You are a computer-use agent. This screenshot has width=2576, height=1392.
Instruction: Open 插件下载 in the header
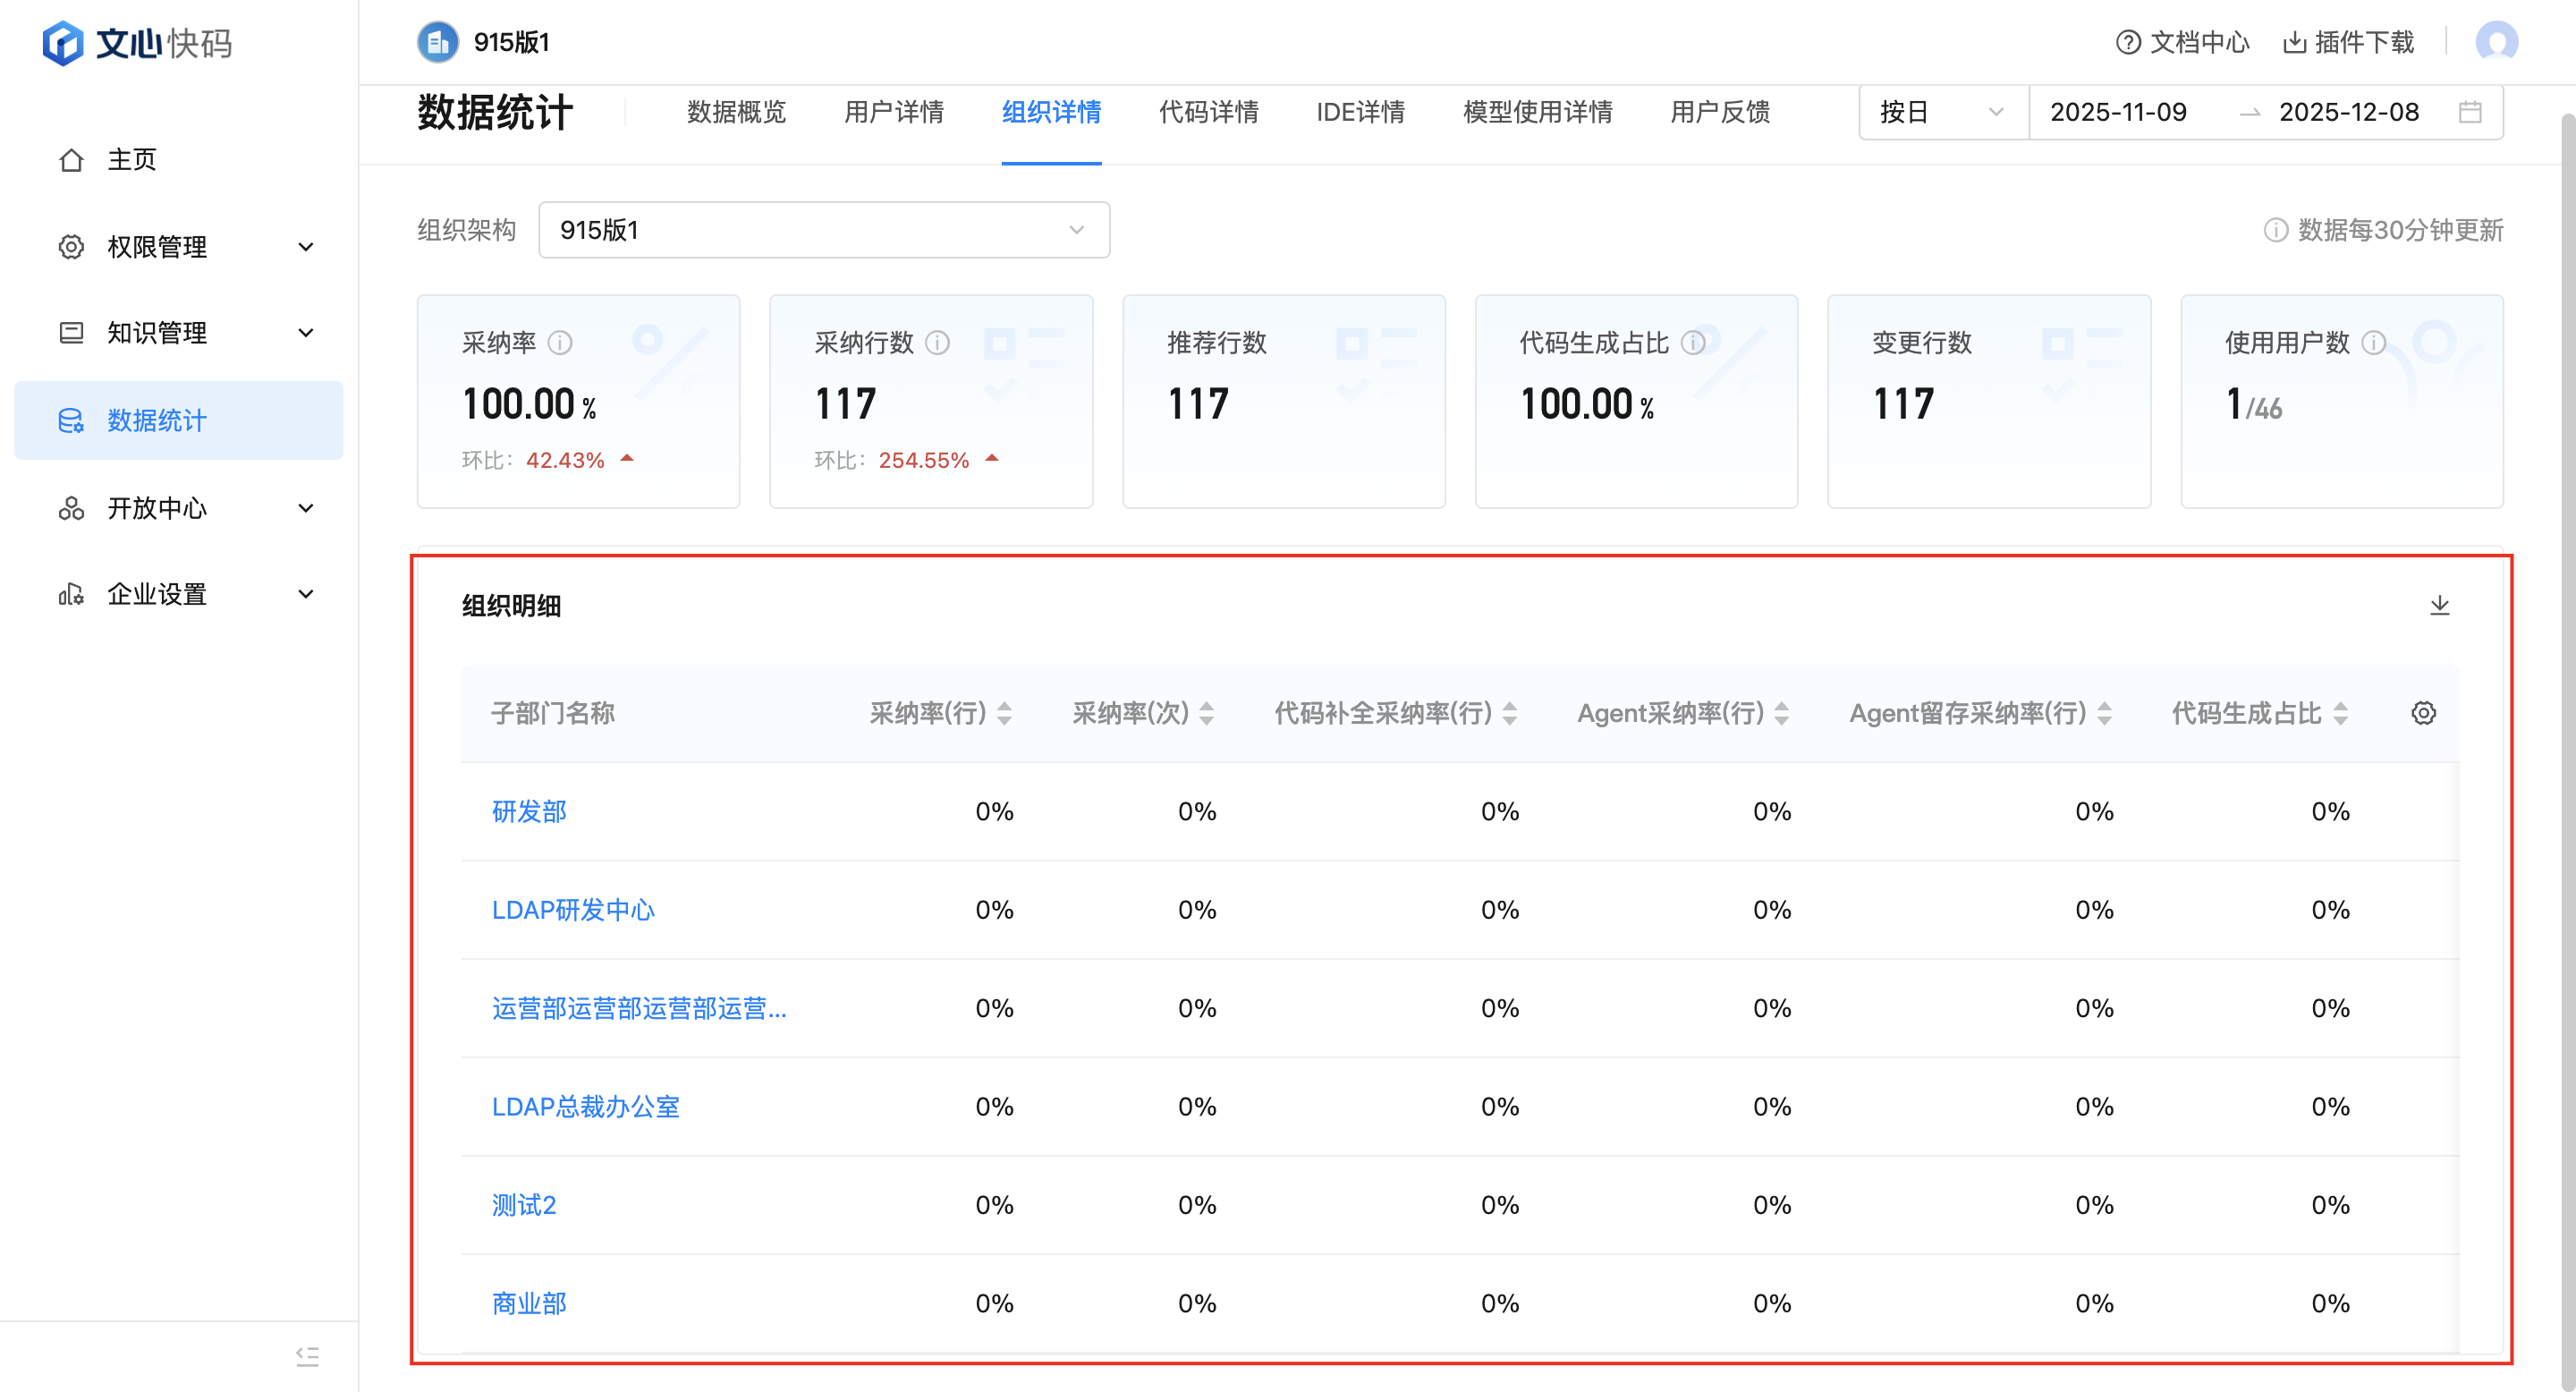pos(2348,42)
